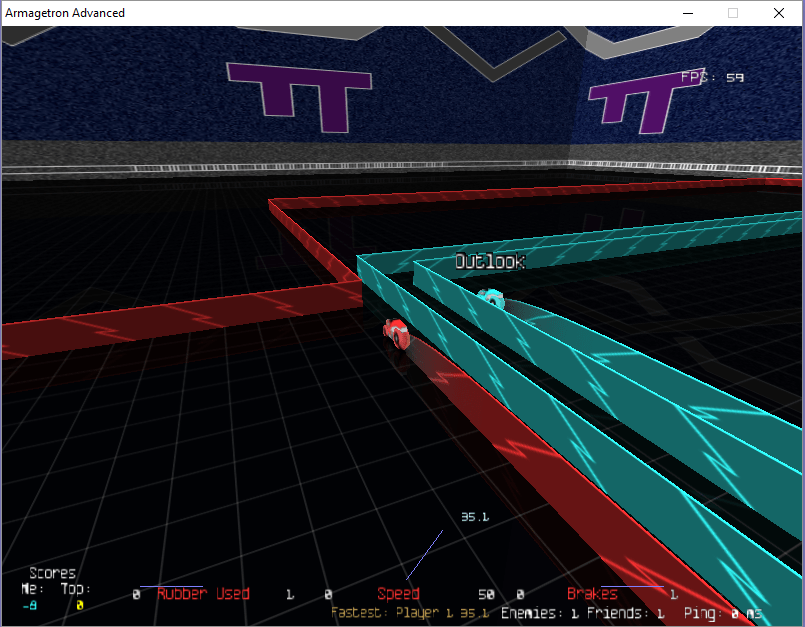Screen dimensions: 805x627
Task: Click the Ping status readout
Action: coord(720,612)
